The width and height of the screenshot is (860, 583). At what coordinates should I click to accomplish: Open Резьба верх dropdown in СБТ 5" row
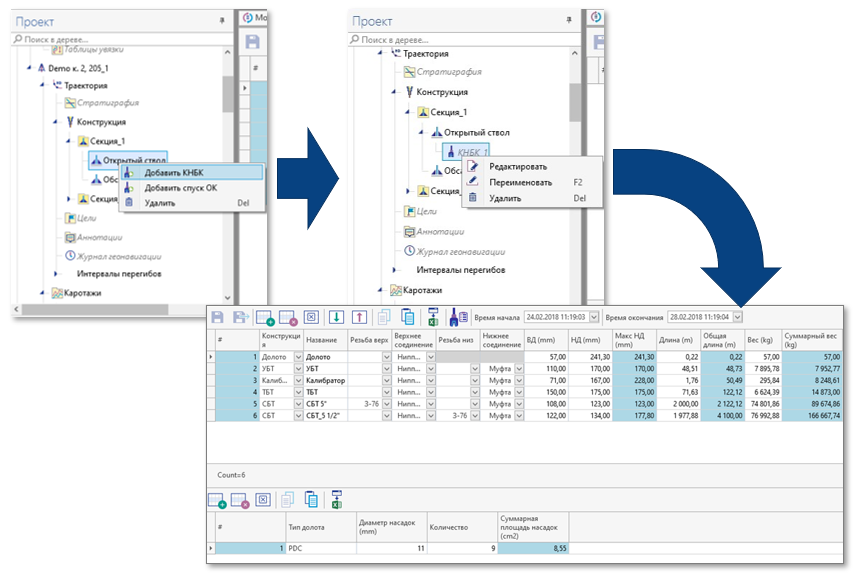387,404
